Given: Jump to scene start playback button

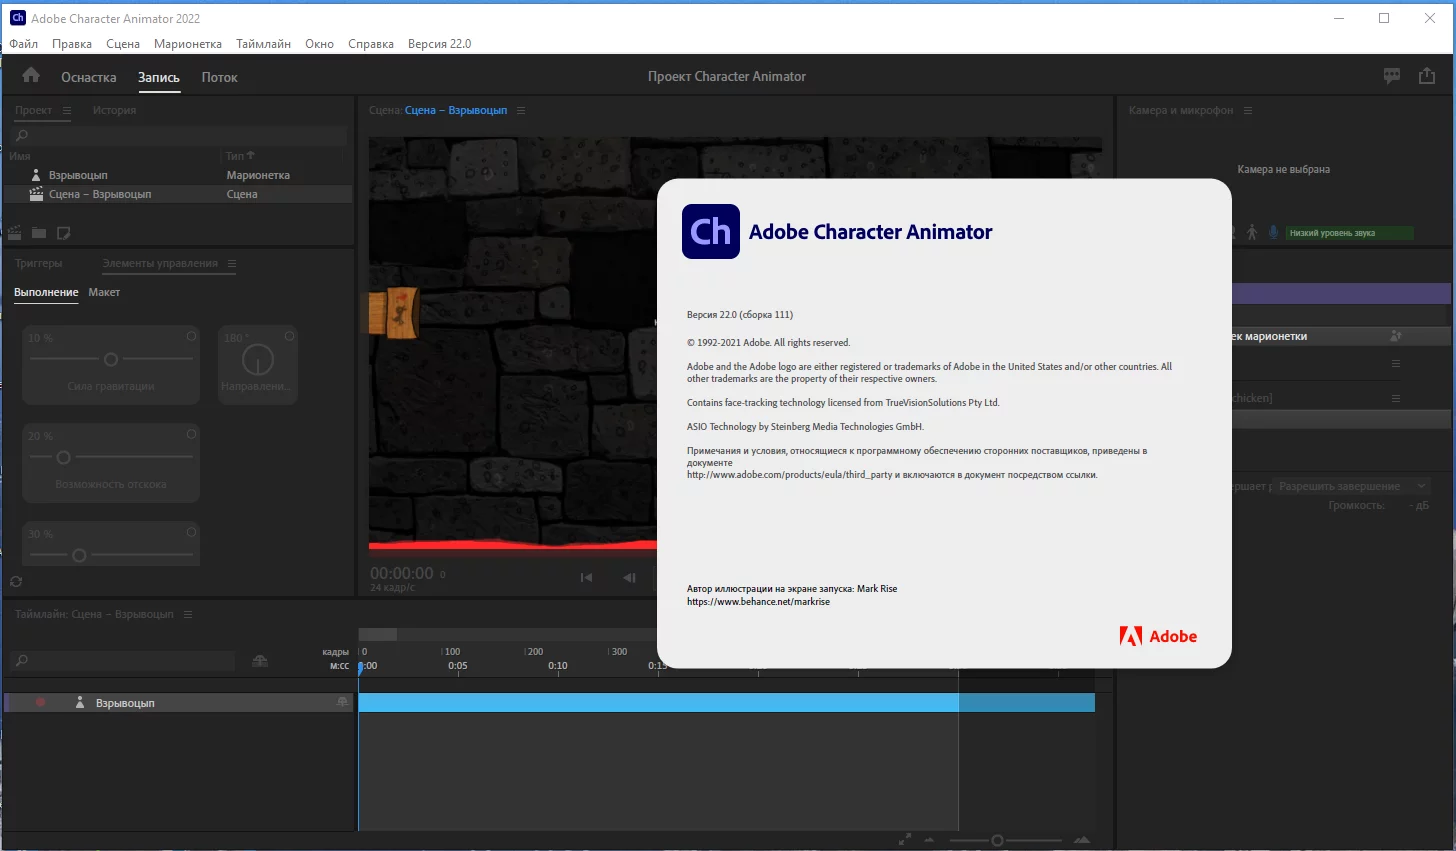Looking at the screenshot, I should point(586,577).
